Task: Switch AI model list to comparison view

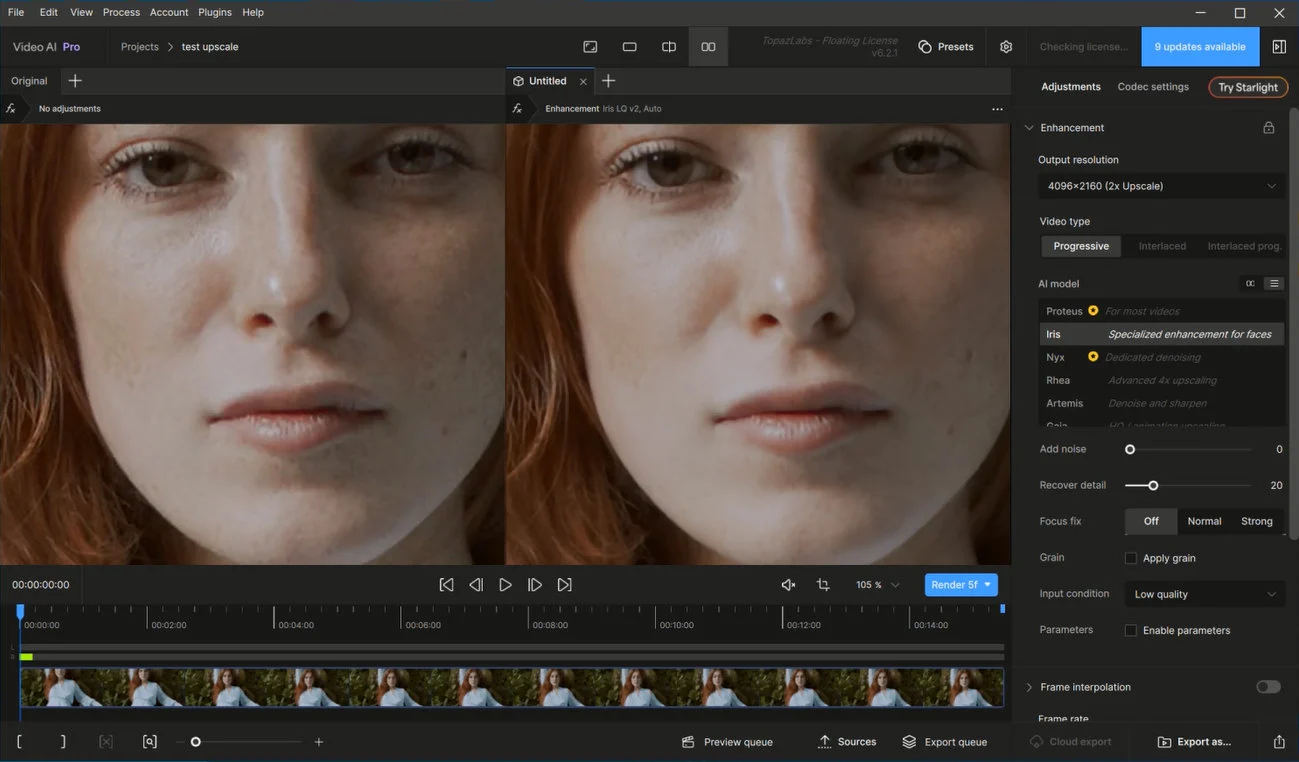Action: coord(1250,284)
